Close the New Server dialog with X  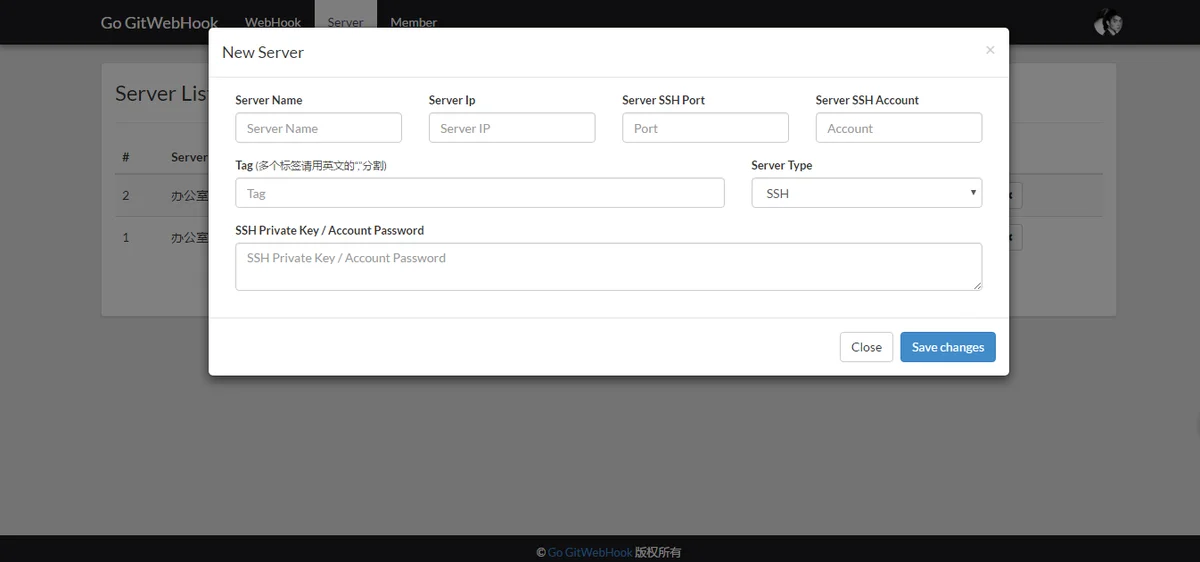click(990, 50)
